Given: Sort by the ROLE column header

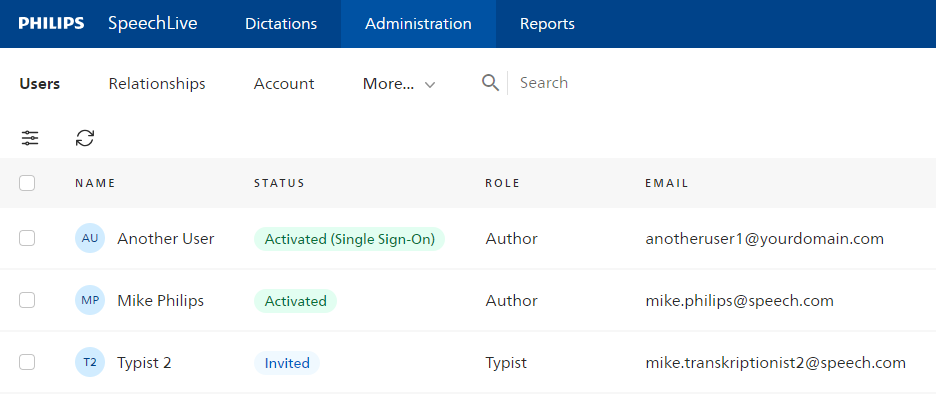Looking at the screenshot, I should [503, 183].
